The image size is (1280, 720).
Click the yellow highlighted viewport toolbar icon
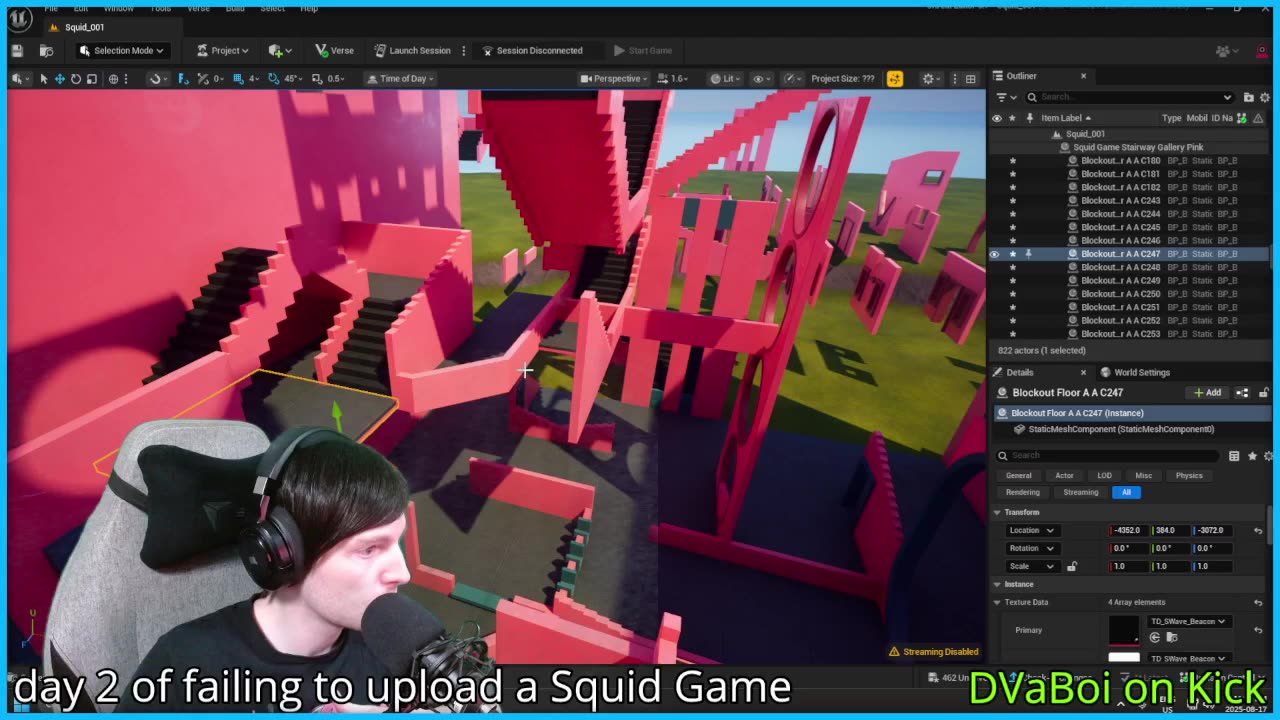click(x=894, y=78)
